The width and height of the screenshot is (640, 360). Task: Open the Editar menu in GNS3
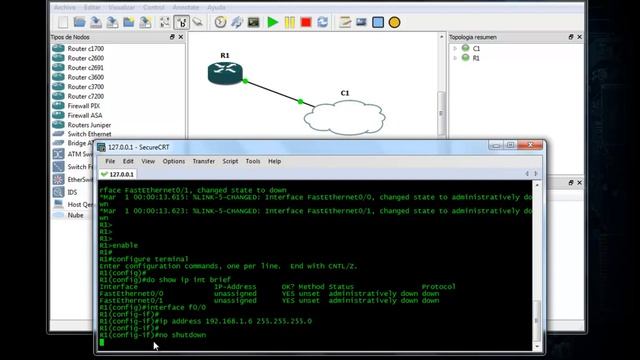(92, 7)
